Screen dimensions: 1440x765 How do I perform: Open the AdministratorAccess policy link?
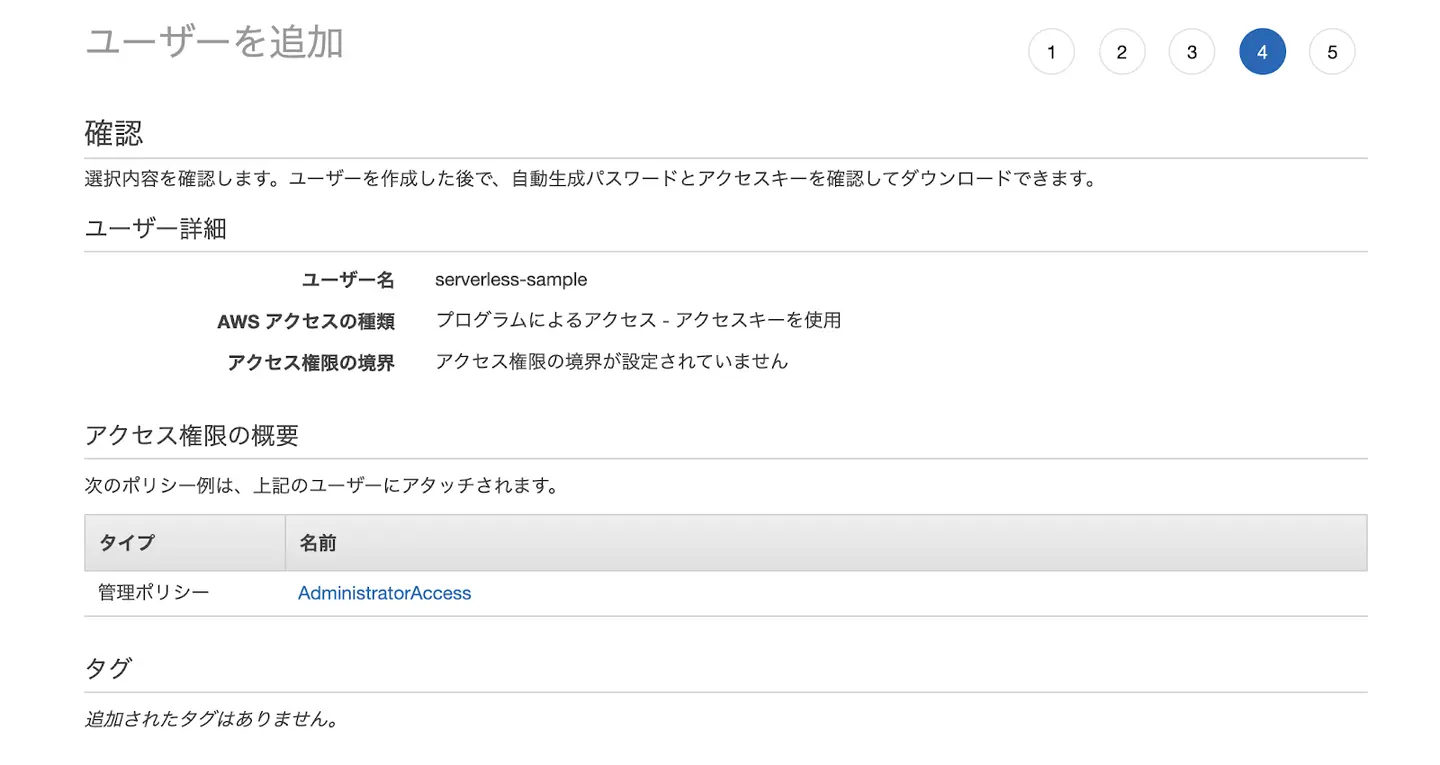[x=384, y=592]
